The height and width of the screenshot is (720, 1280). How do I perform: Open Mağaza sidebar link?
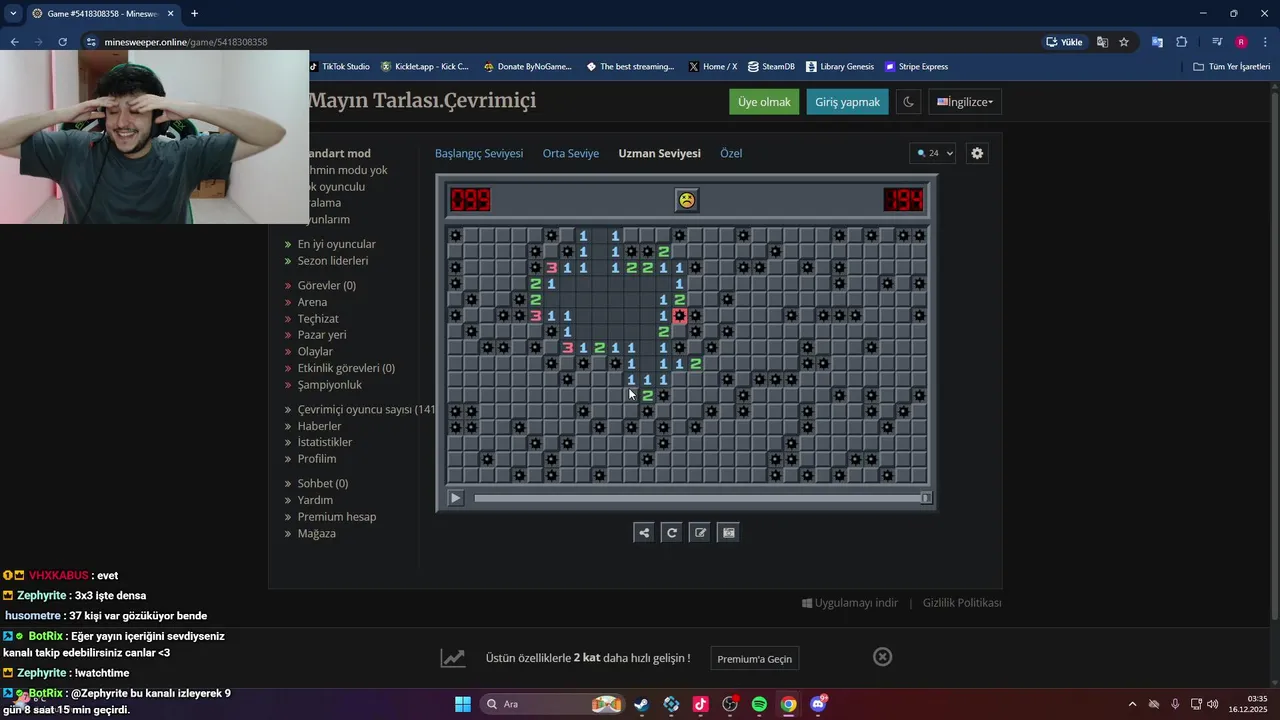pyautogui.click(x=317, y=534)
